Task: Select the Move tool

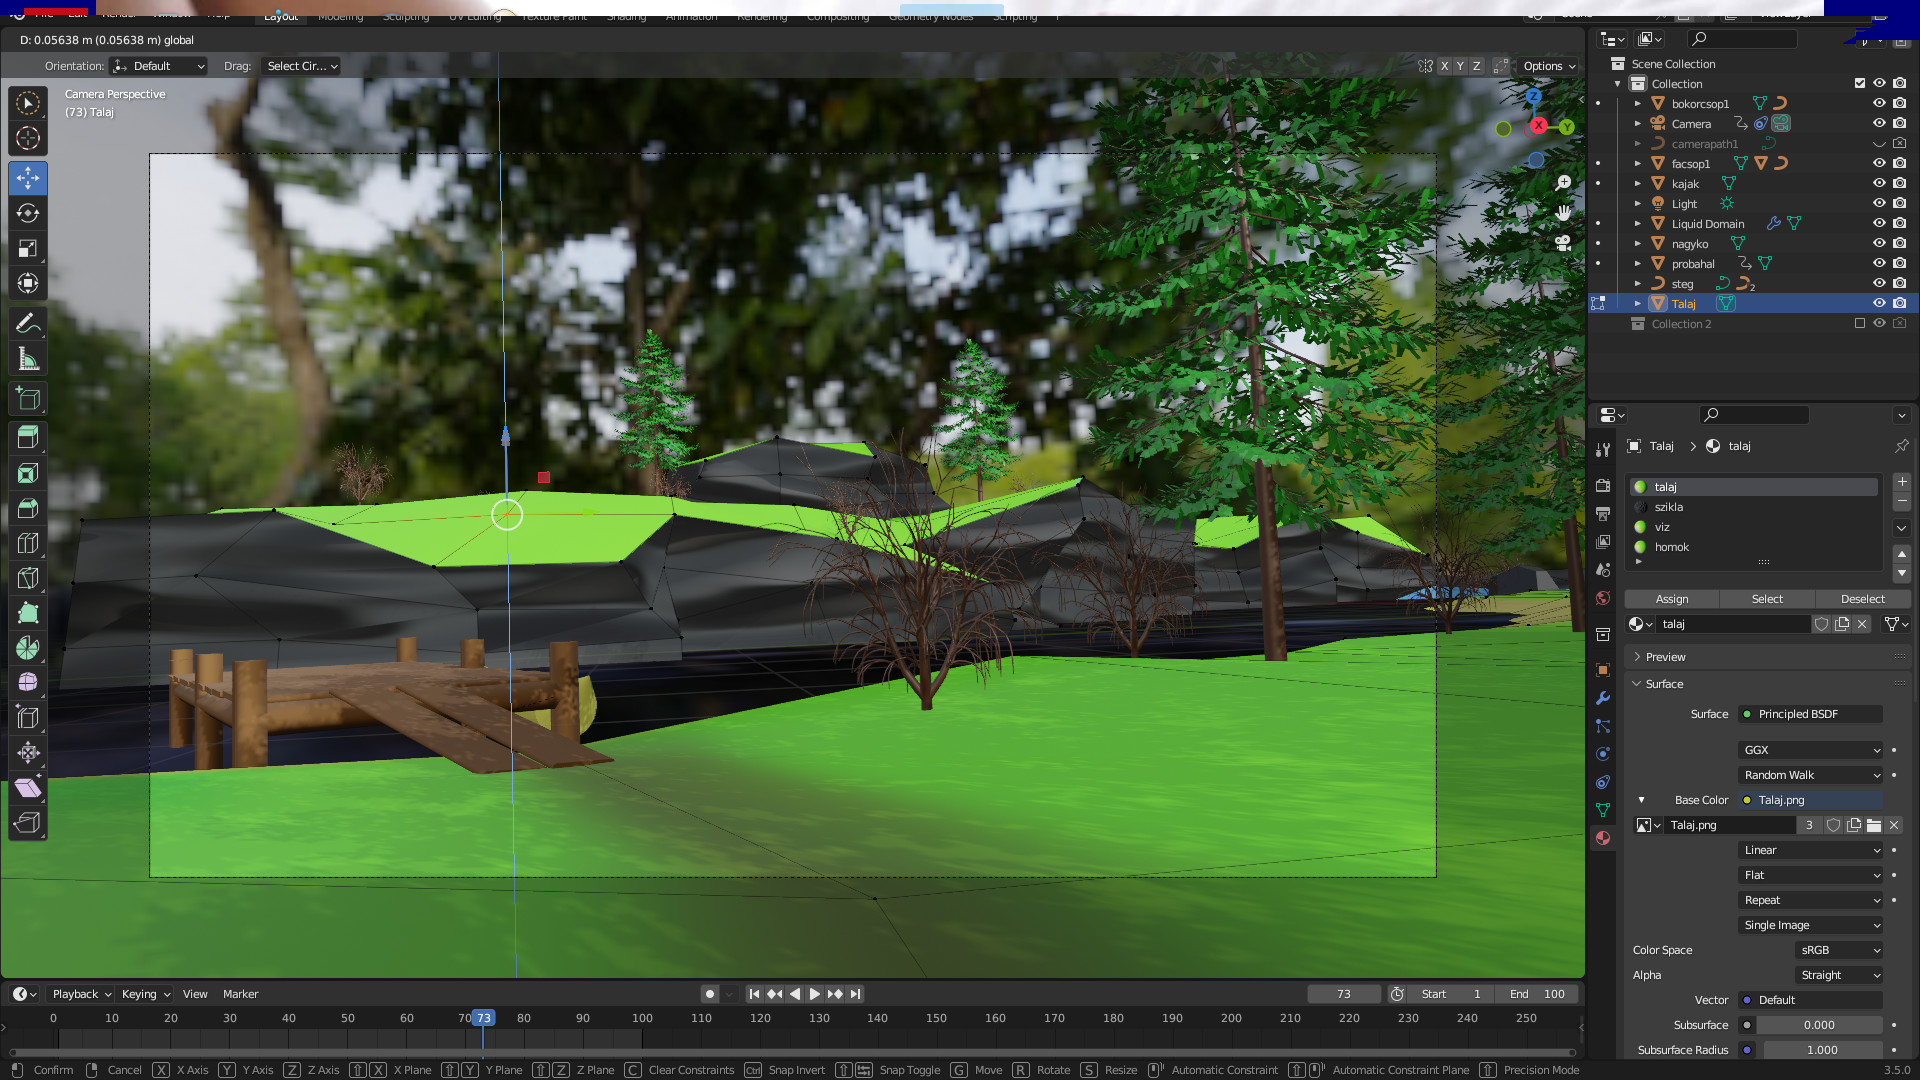Action: tap(28, 179)
